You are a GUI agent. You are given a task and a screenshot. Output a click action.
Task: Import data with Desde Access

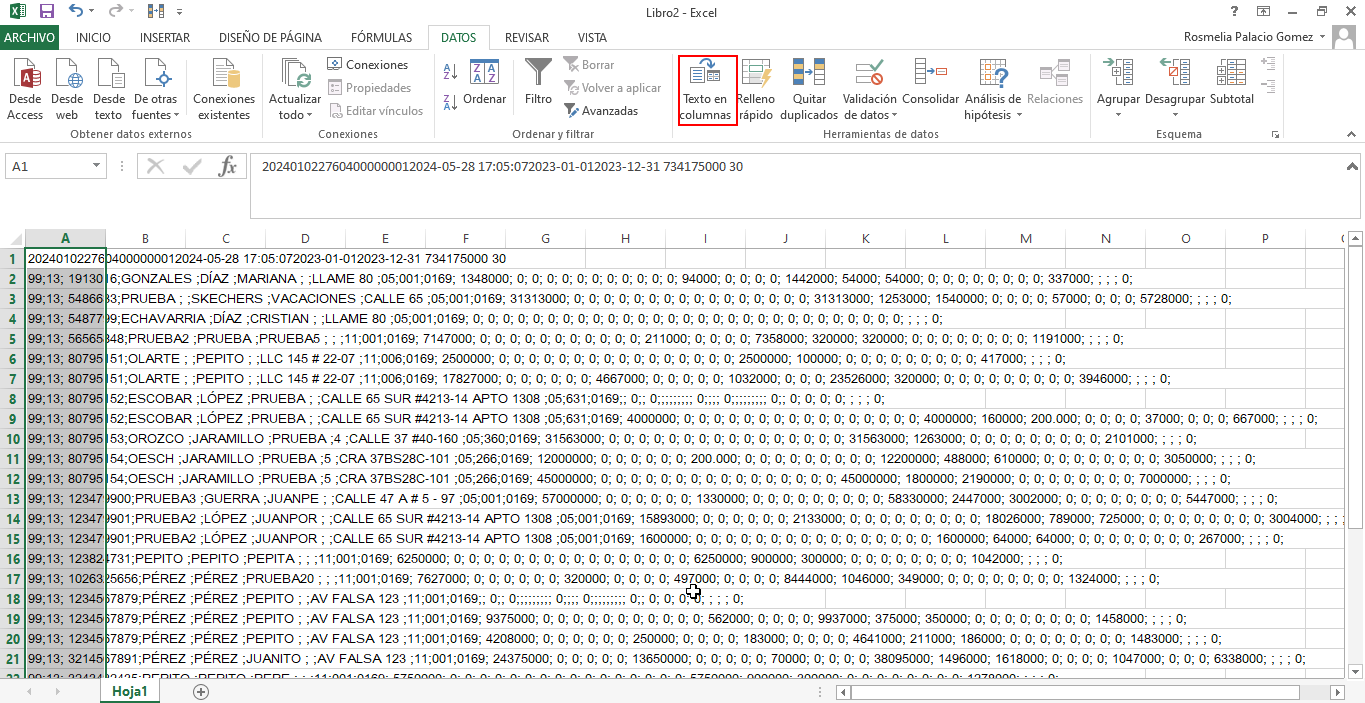point(25,74)
